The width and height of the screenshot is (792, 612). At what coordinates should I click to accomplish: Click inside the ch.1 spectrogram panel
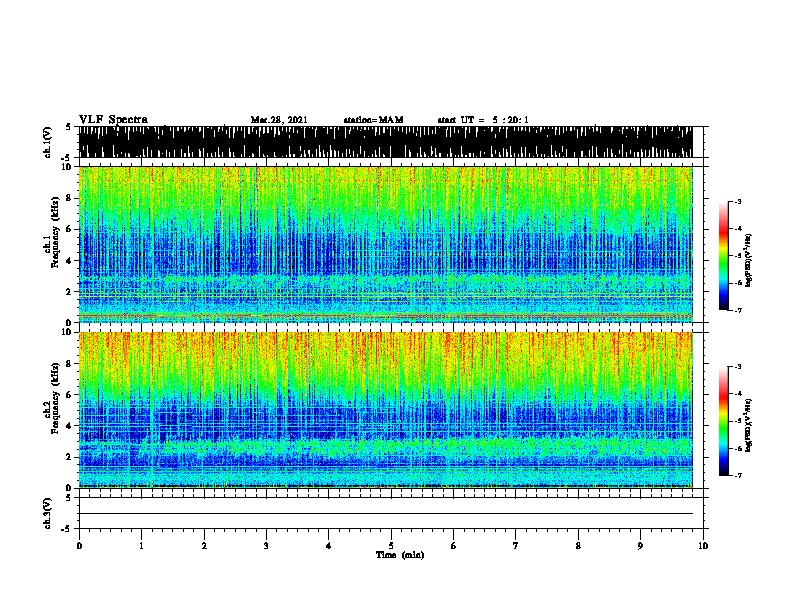click(386, 244)
